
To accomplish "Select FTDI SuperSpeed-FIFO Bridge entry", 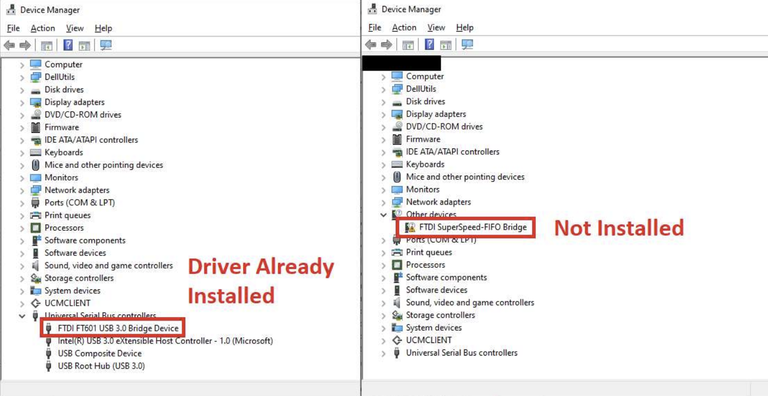I will [473, 227].
